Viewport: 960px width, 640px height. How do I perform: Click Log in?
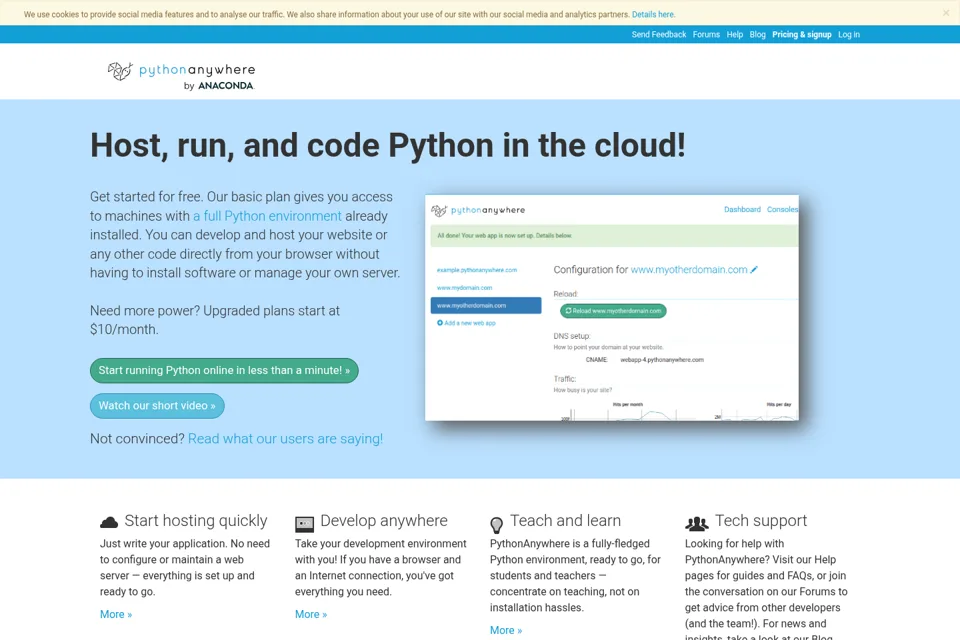pos(849,34)
